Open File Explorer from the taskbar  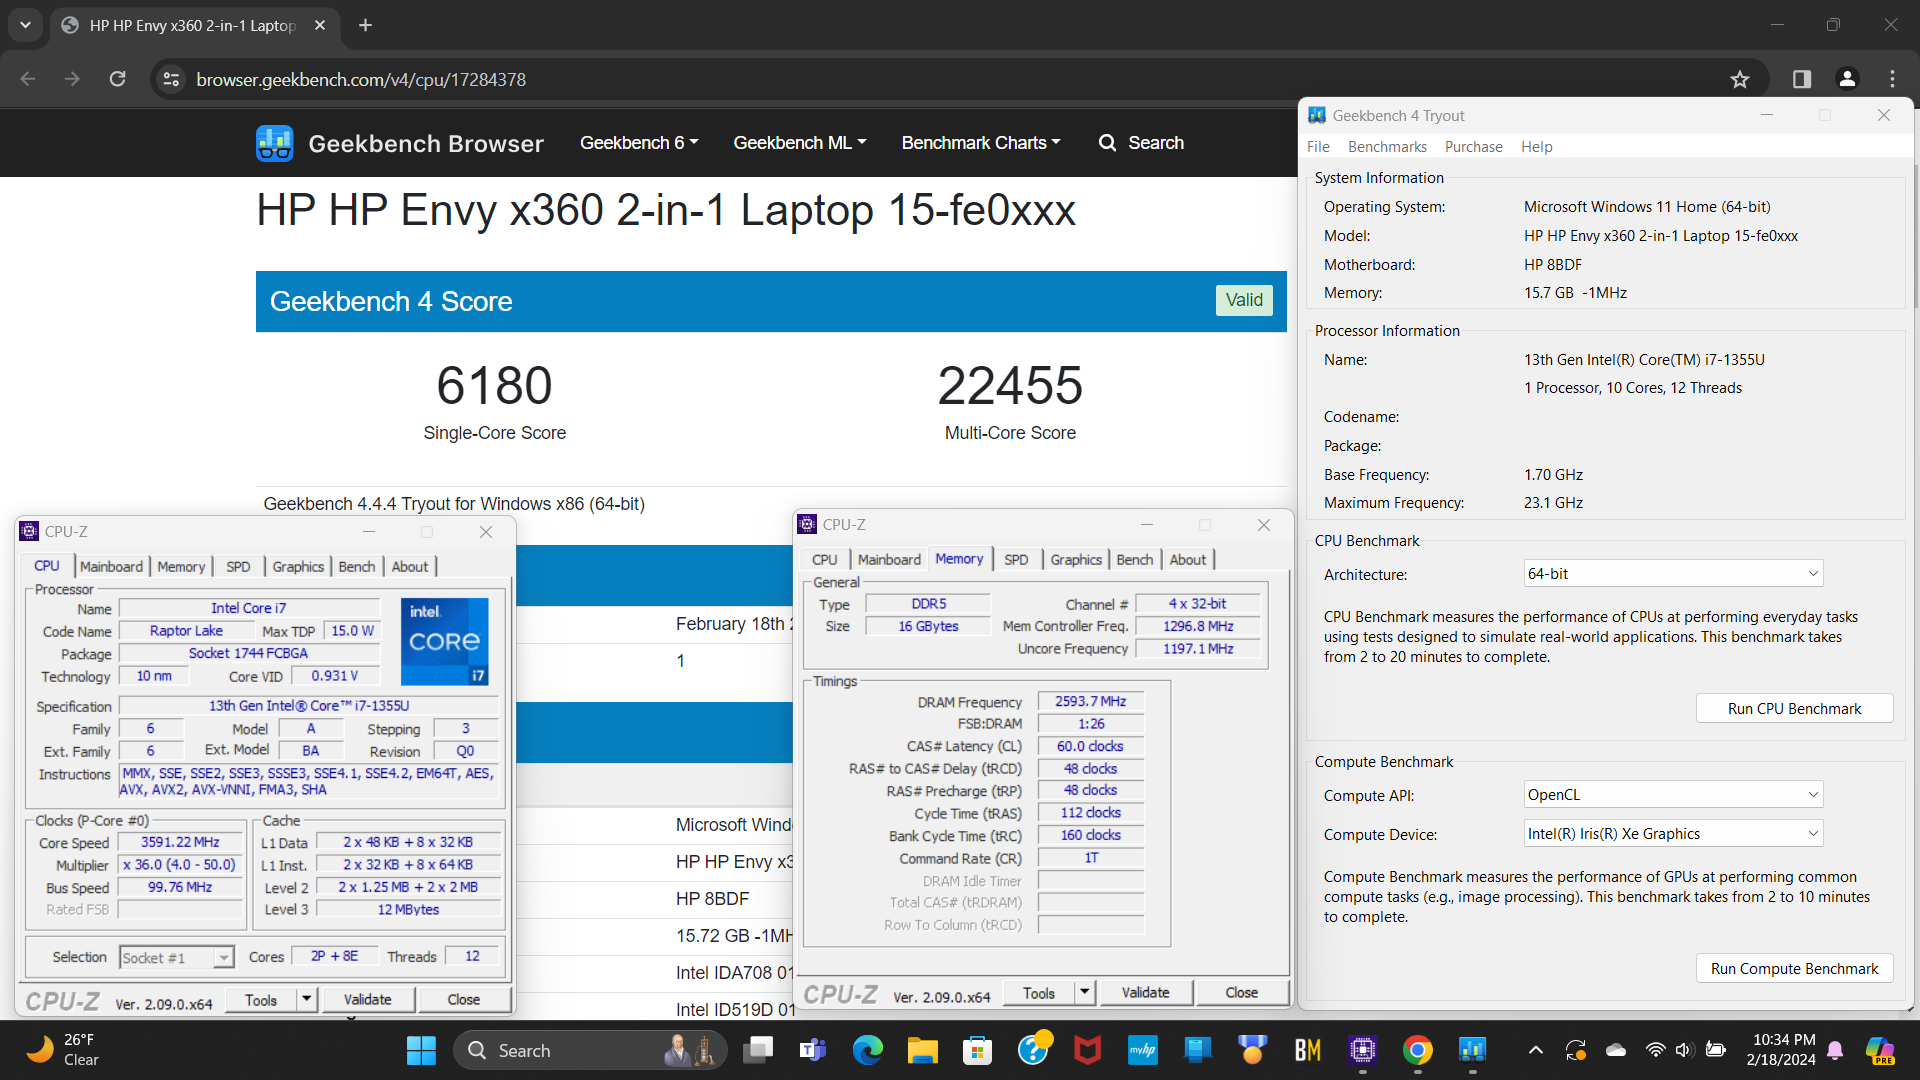[922, 1050]
